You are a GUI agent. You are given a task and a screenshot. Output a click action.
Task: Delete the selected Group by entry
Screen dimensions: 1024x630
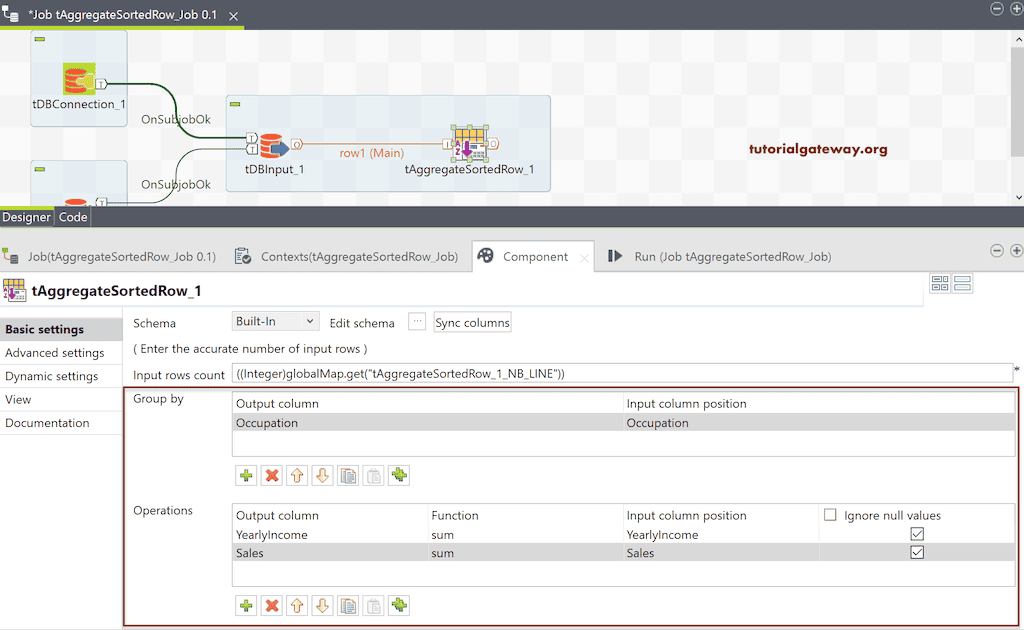(271, 475)
